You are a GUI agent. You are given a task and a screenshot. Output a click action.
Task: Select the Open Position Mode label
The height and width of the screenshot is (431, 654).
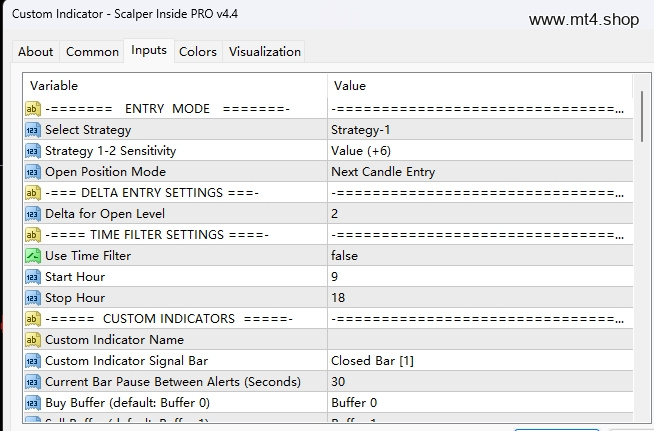click(106, 172)
